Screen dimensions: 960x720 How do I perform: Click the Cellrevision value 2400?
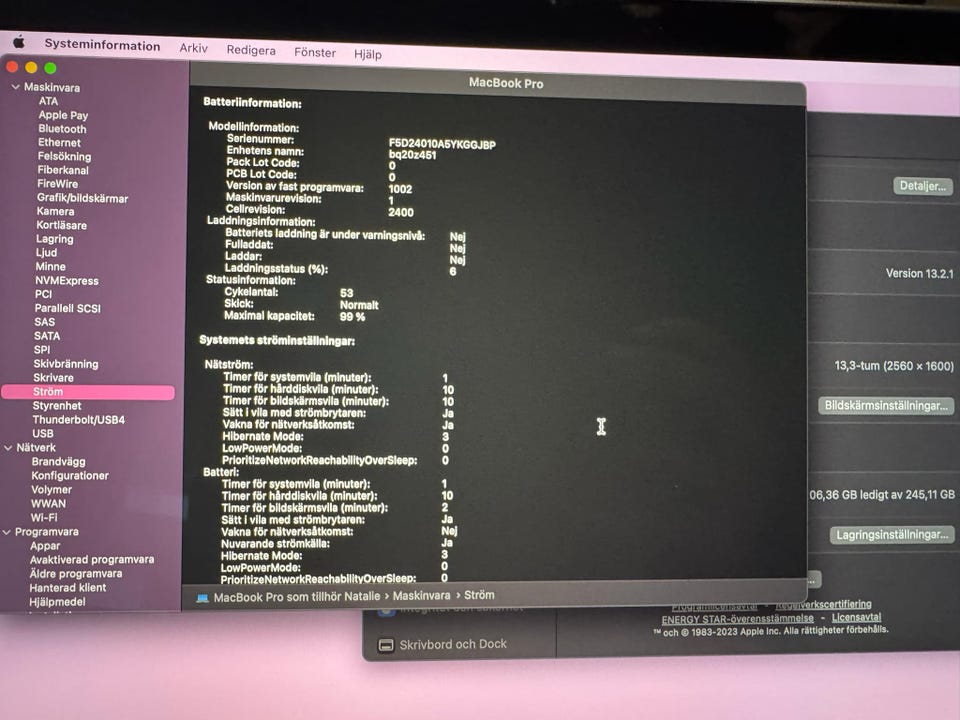point(401,212)
